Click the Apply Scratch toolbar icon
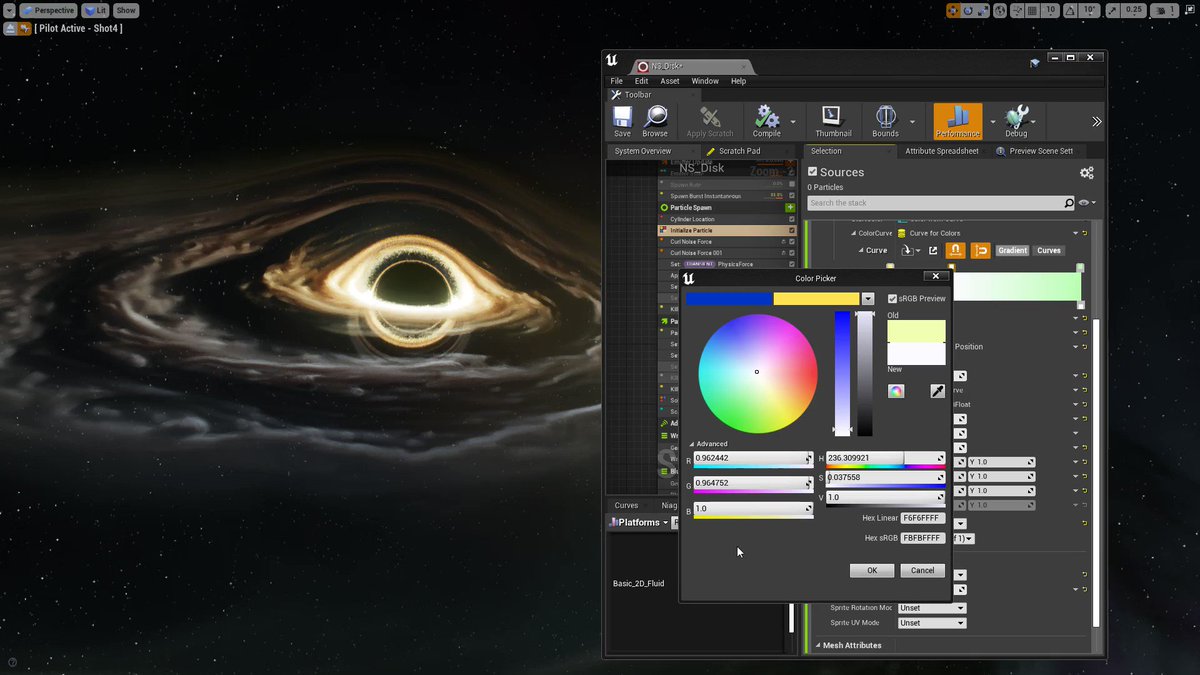Viewport: 1200px width, 675px height. (x=710, y=121)
